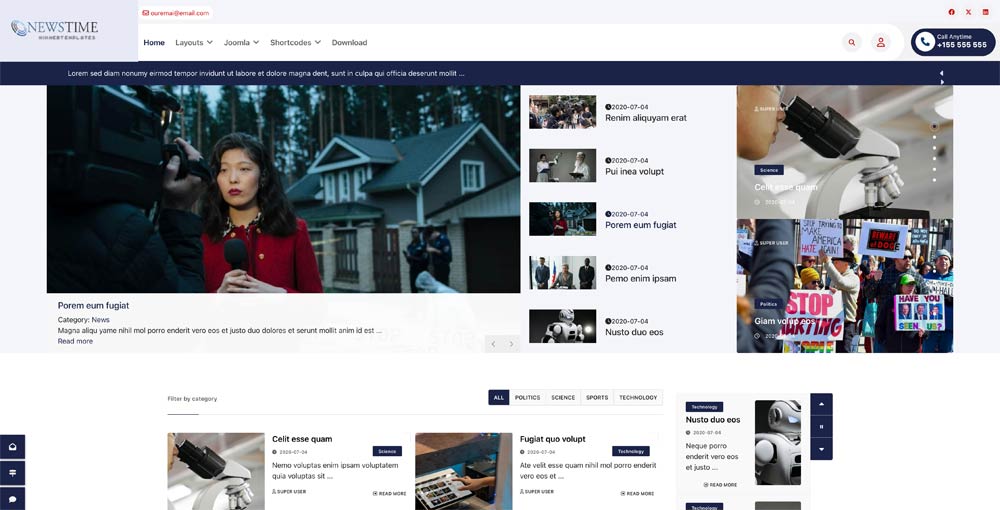
Task: Expand the Joomla menu dropdown
Action: tap(241, 43)
